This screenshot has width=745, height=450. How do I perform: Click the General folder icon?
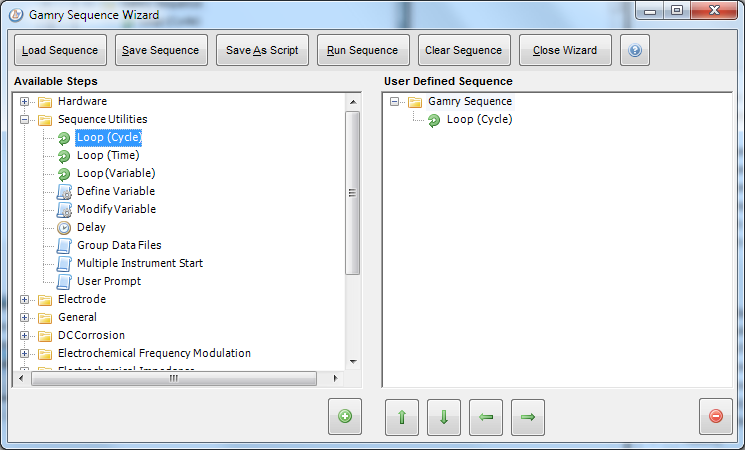click(x=45, y=318)
